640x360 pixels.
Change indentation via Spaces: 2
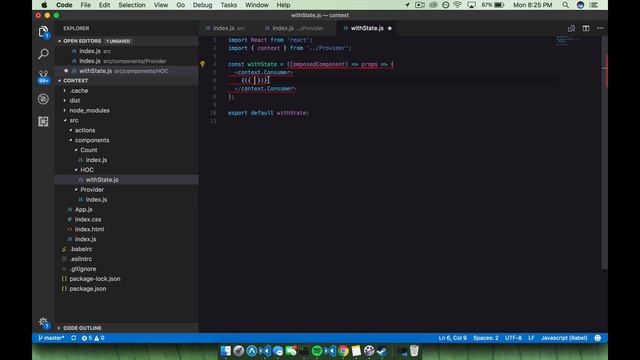tap(486, 338)
